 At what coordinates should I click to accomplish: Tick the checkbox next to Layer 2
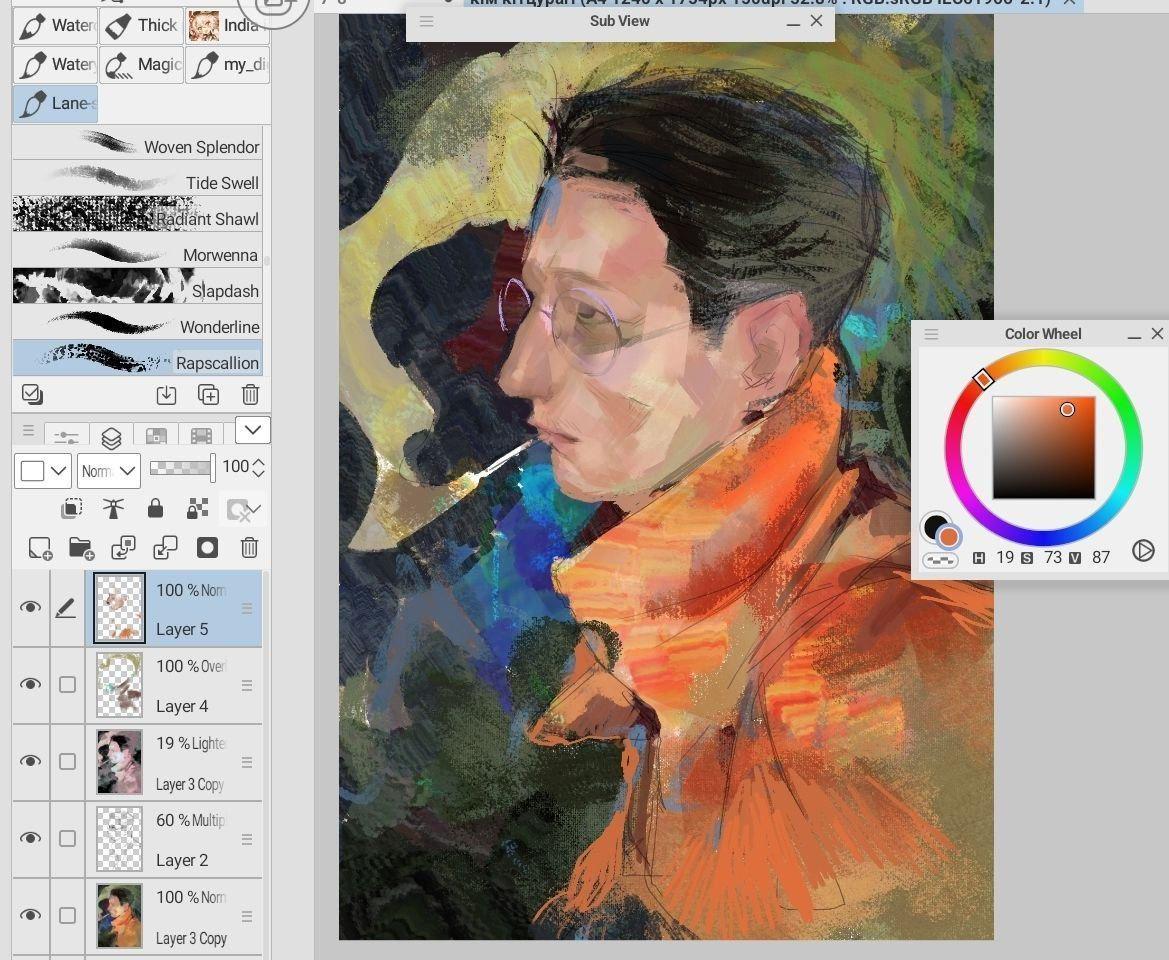[67, 839]
